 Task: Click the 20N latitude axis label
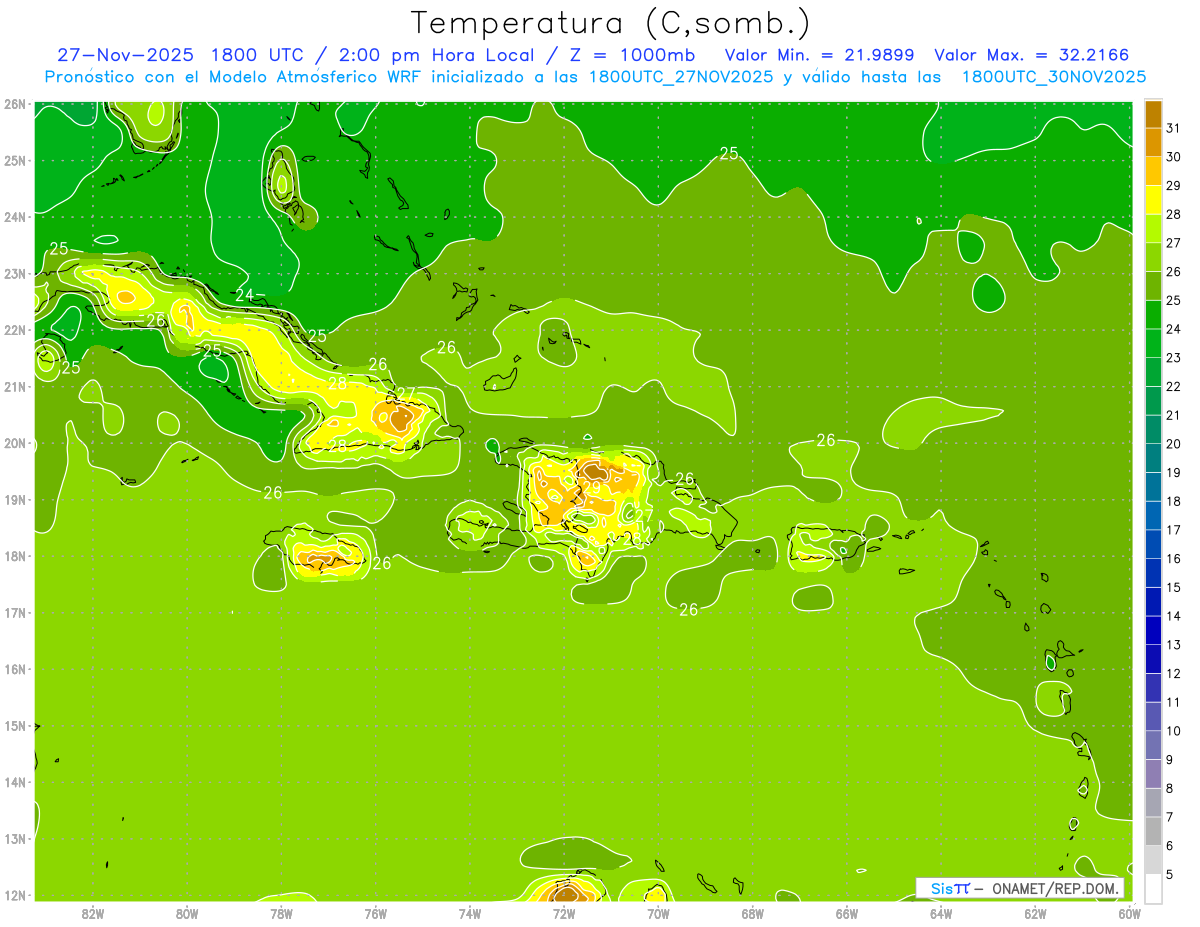coord(15,444)
